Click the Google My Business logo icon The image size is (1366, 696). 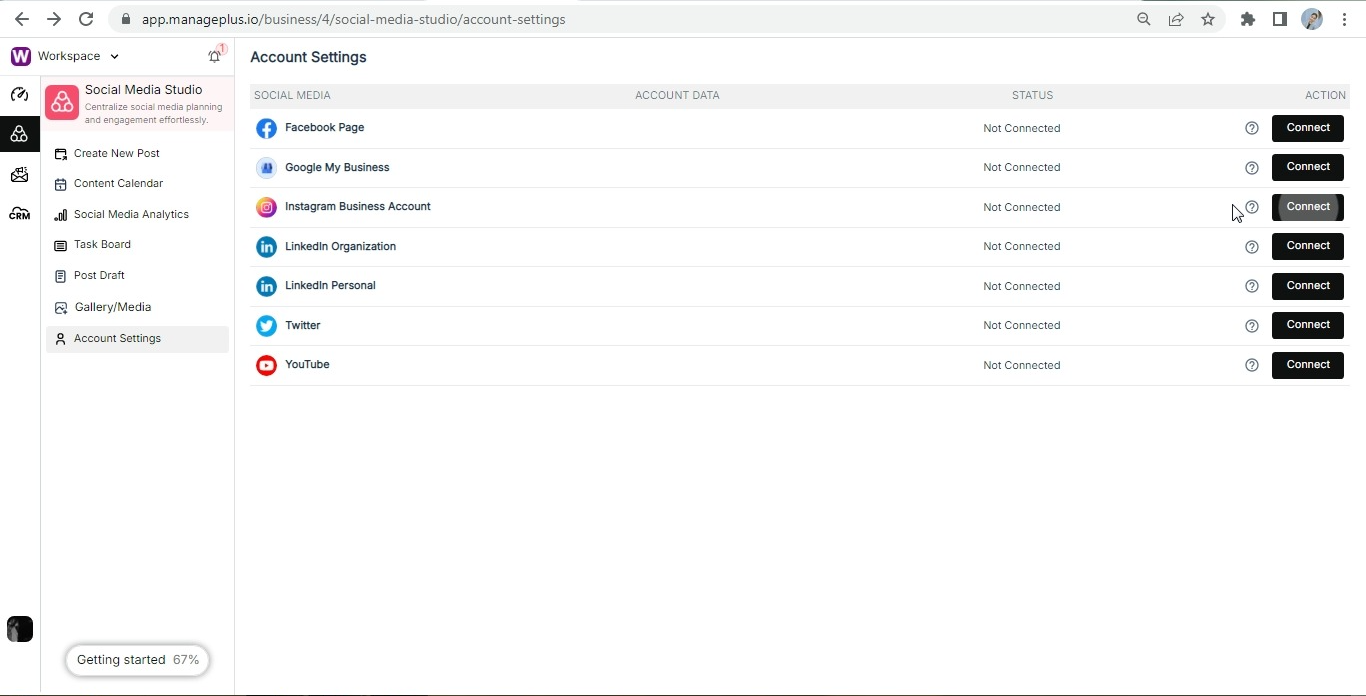[x=266, y=168]
